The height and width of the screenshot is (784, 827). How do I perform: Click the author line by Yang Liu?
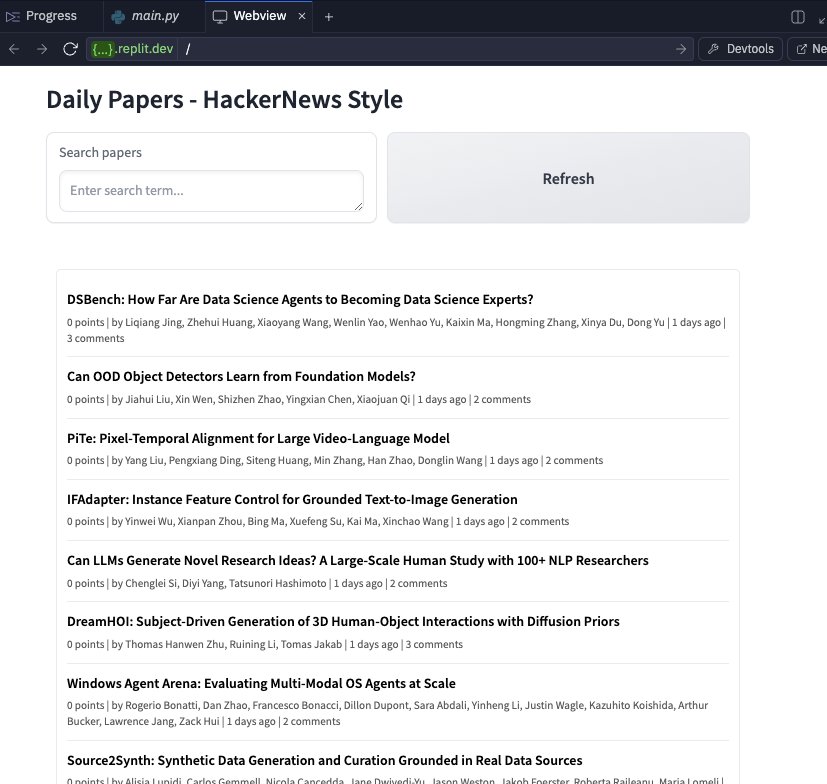pyautogui.click(x=303, y=461)
